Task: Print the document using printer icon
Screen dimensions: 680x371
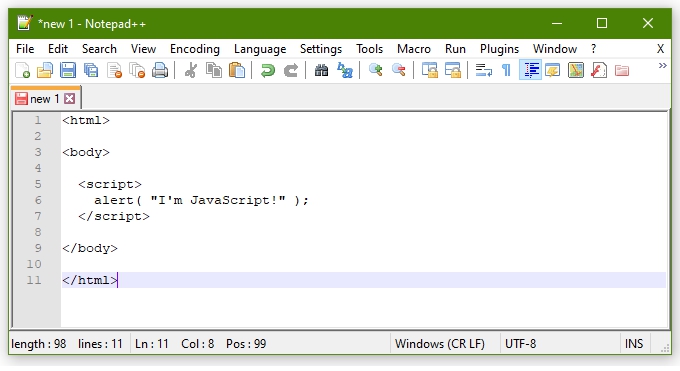Action: 160,70
